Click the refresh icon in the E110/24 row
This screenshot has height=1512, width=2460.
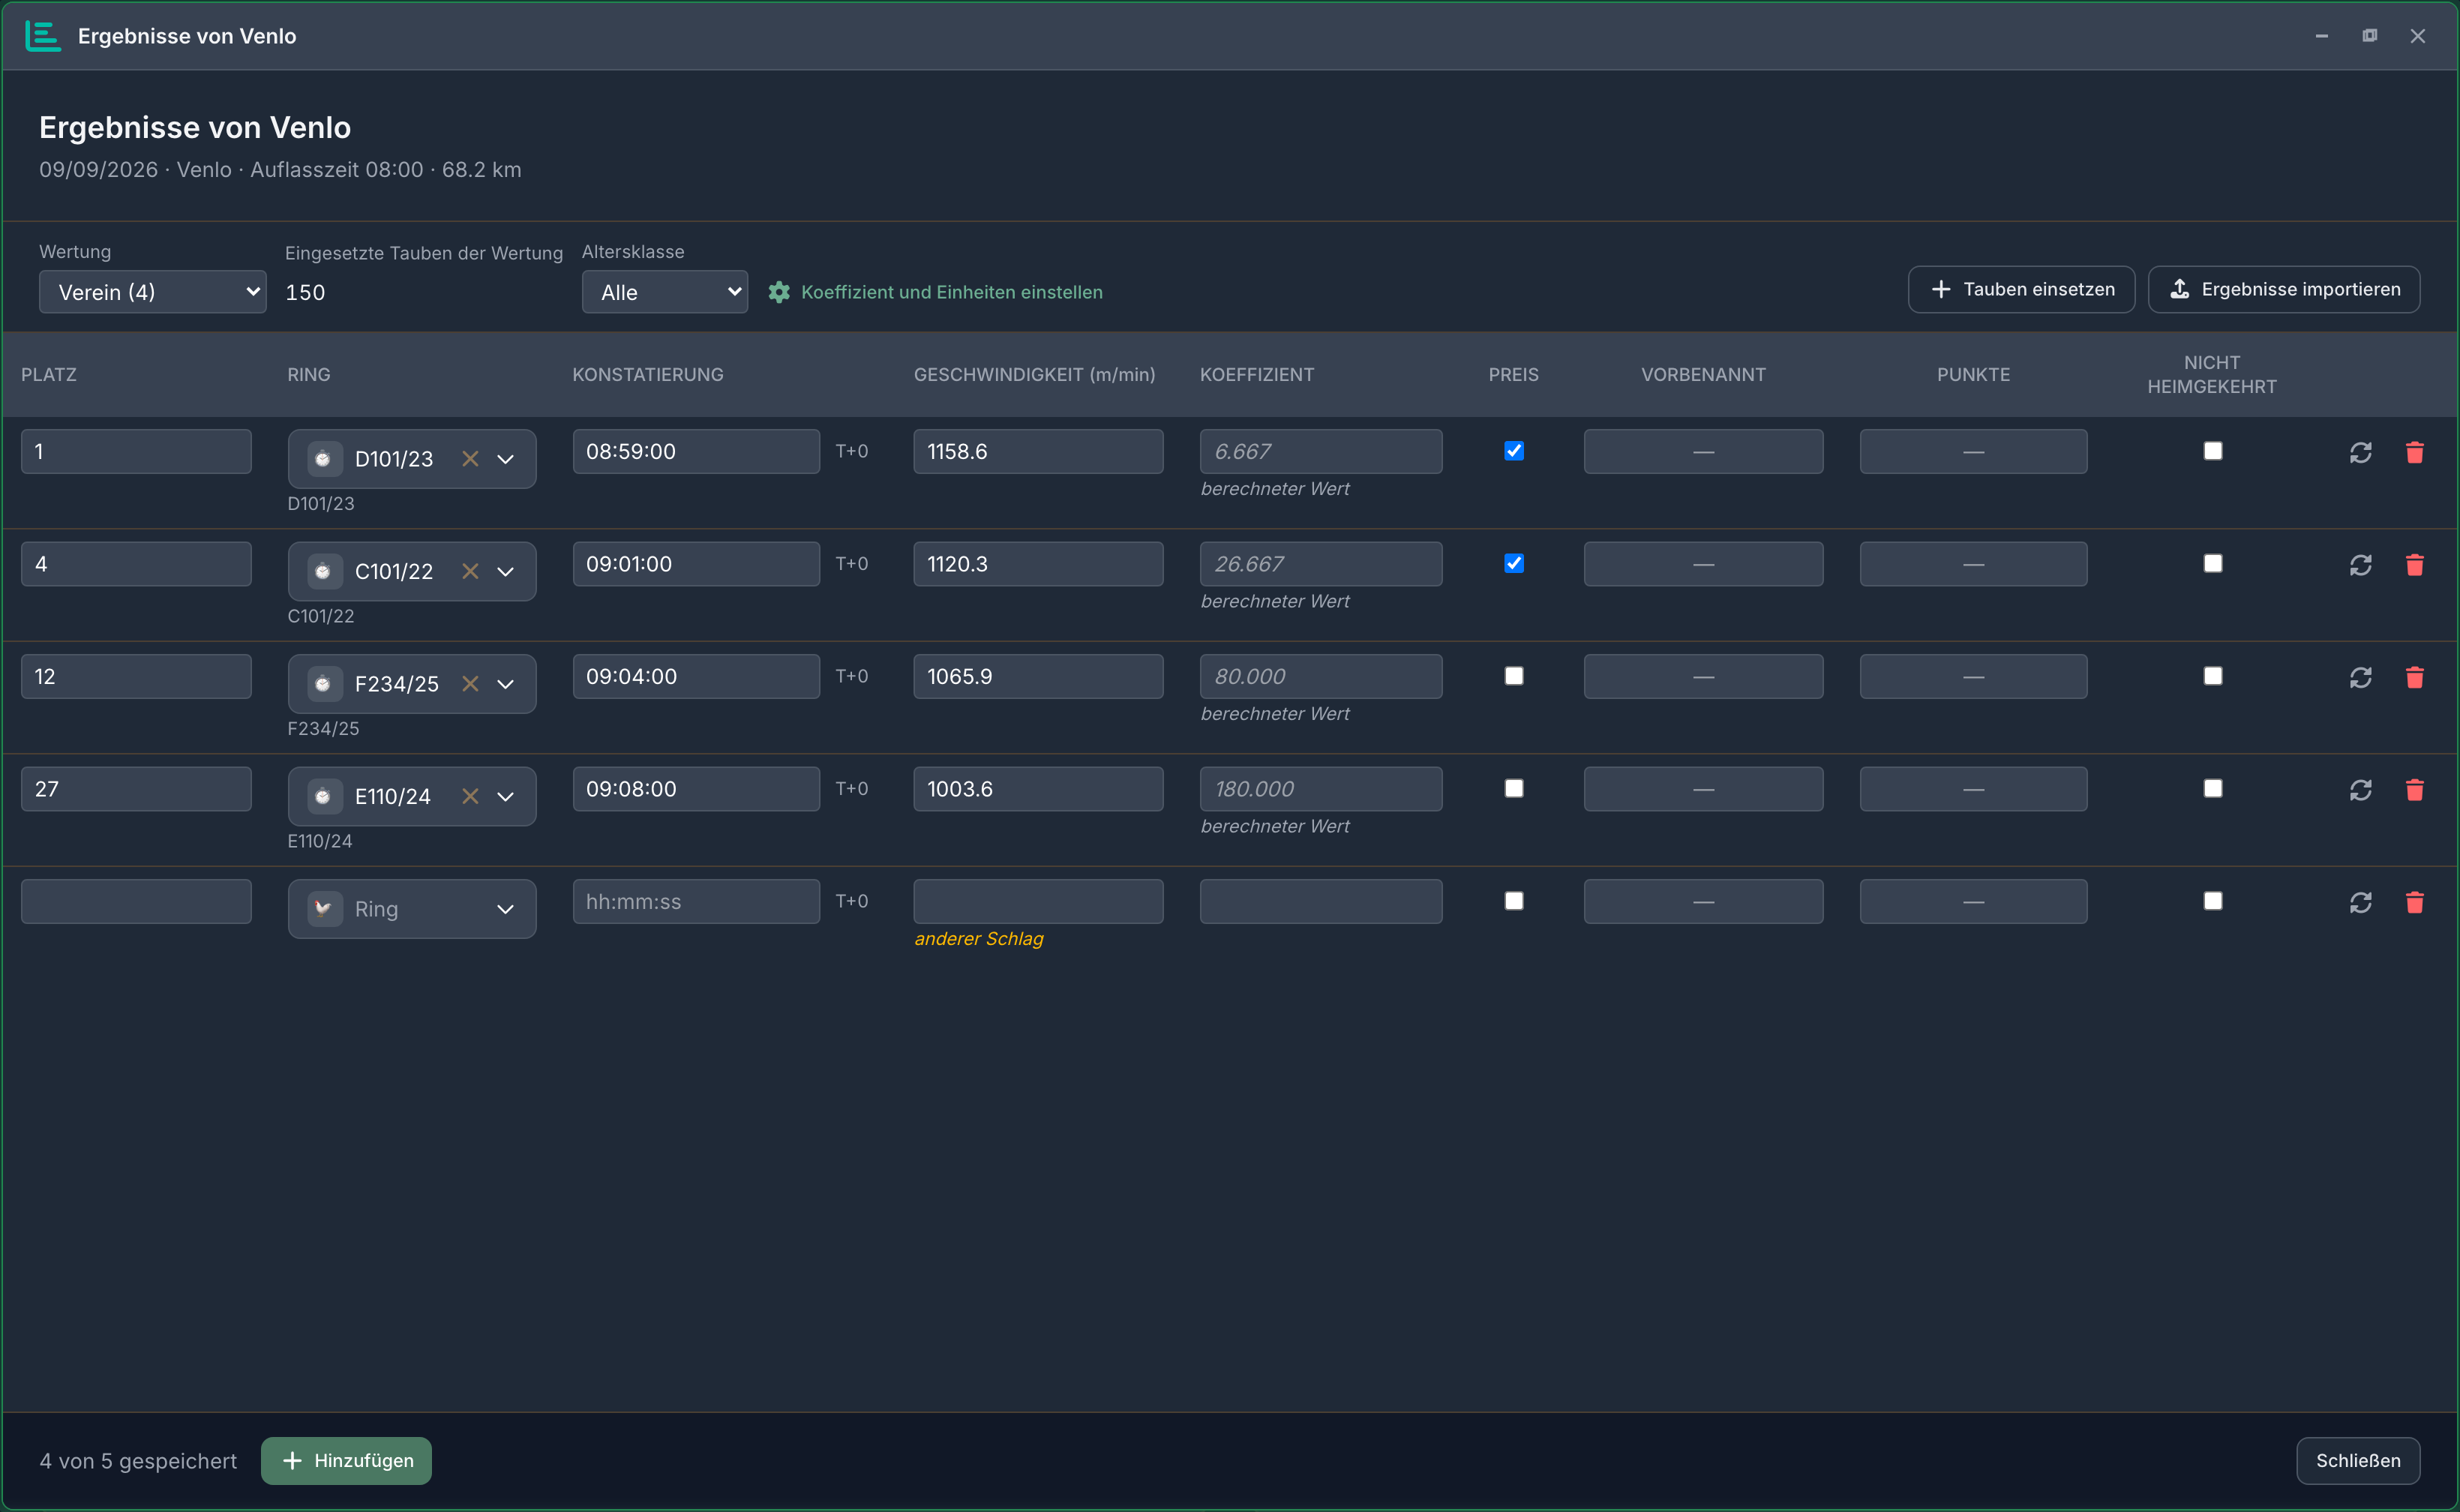pyautogui.click(x=2360, y=790)
